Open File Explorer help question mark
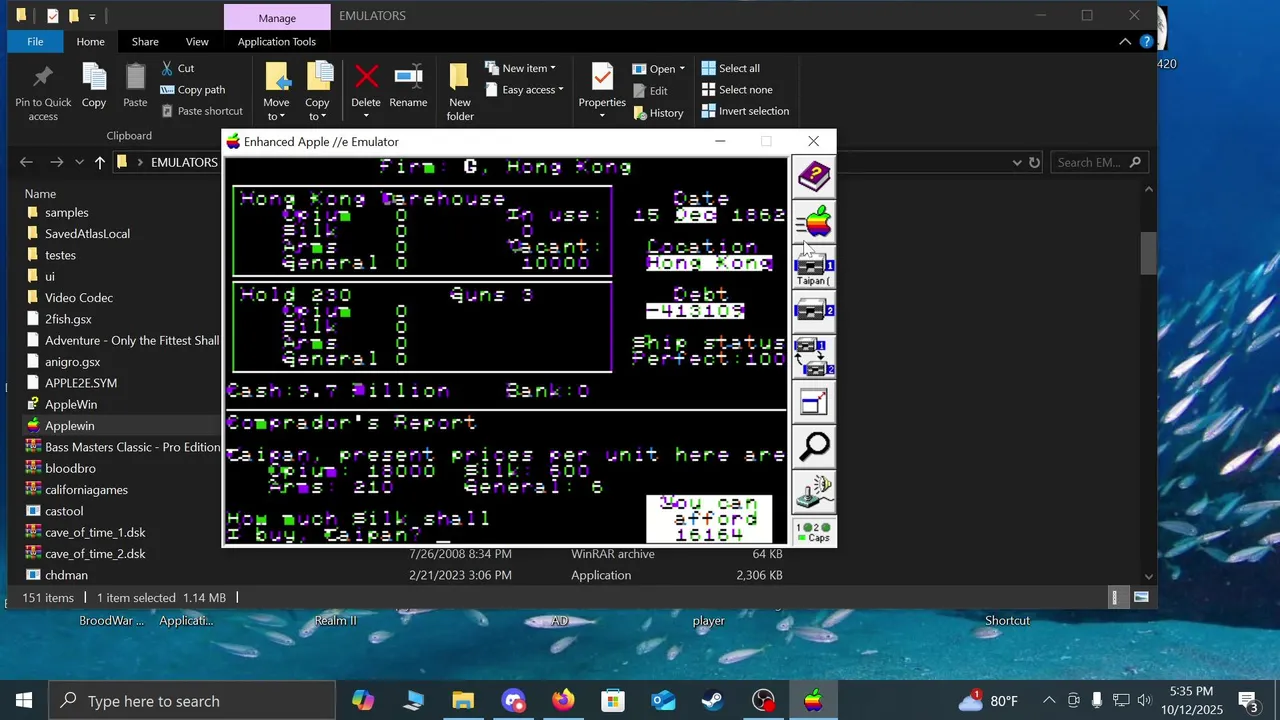Image resolution: width=1280 pixels, height=720 pixels. coord(1147,41)
